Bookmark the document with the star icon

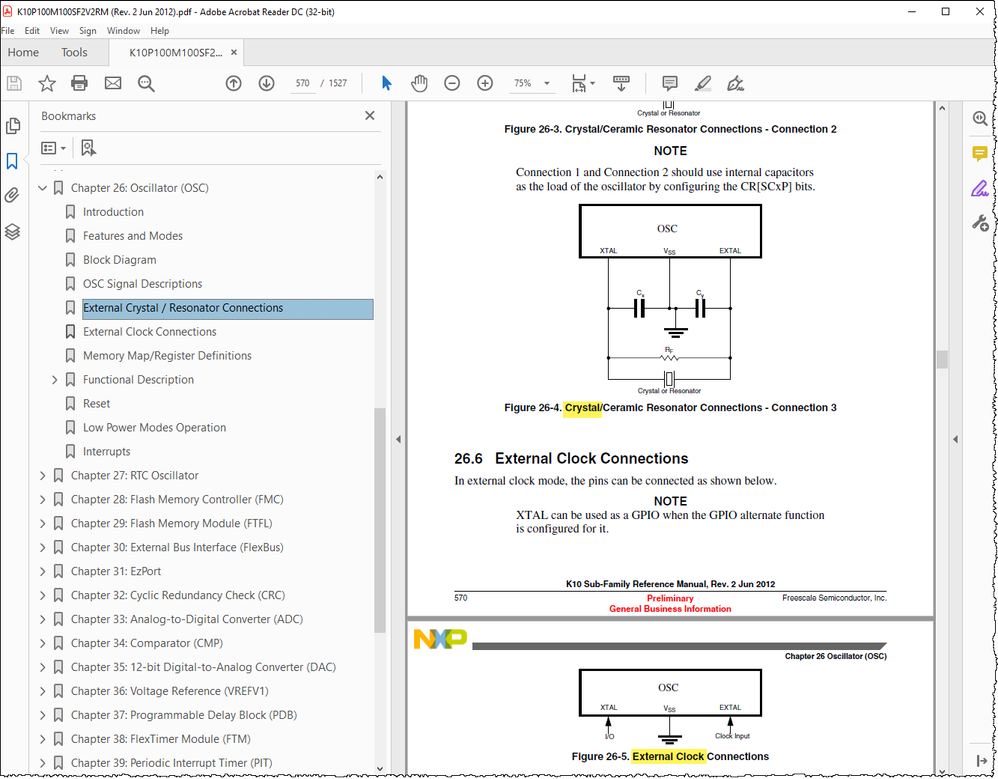(x=47, y=83)
